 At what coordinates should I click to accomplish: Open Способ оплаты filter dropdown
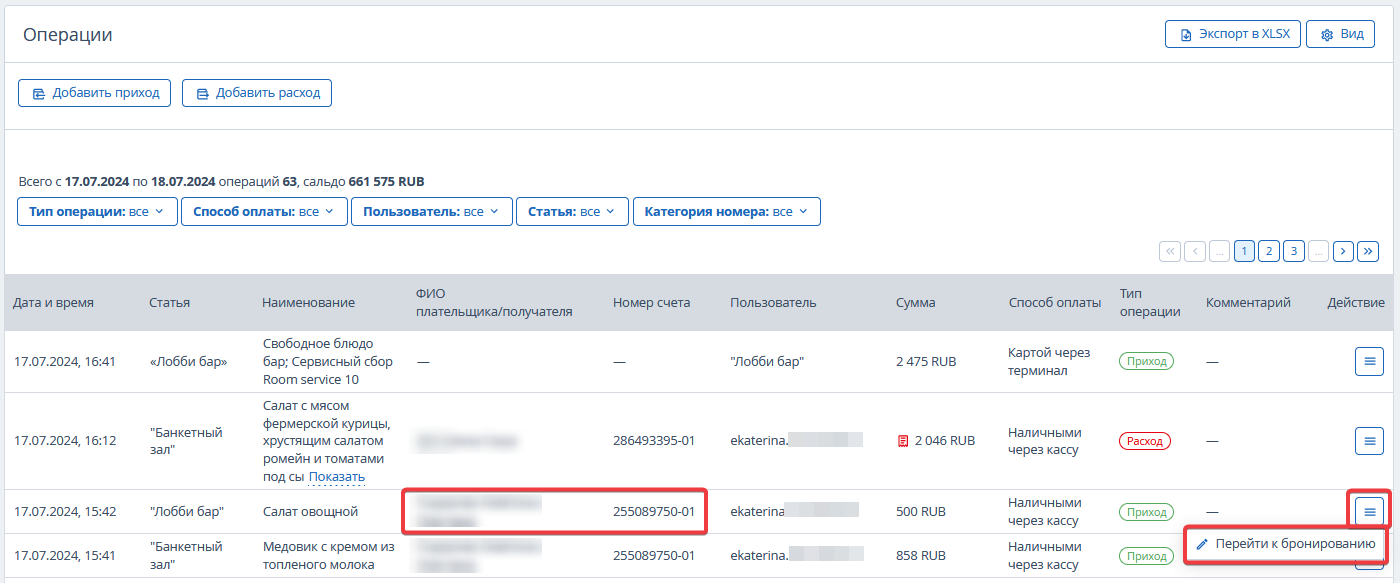pyautogui.click(x=264, y=212)
